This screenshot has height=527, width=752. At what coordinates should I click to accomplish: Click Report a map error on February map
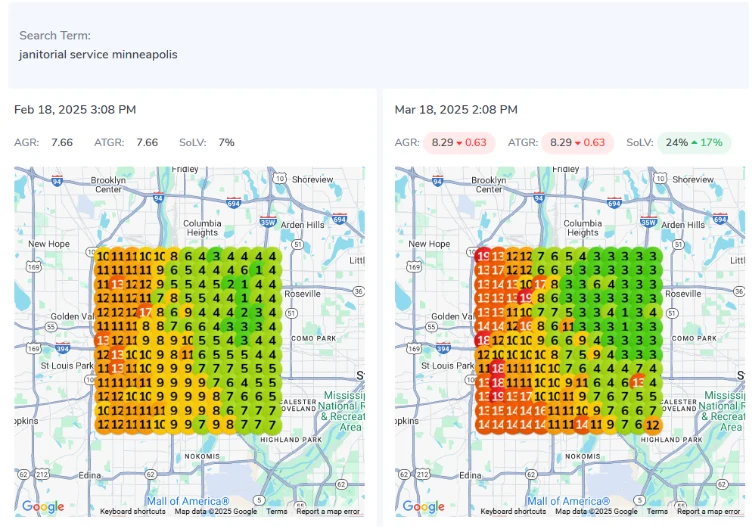pos(328,511)
